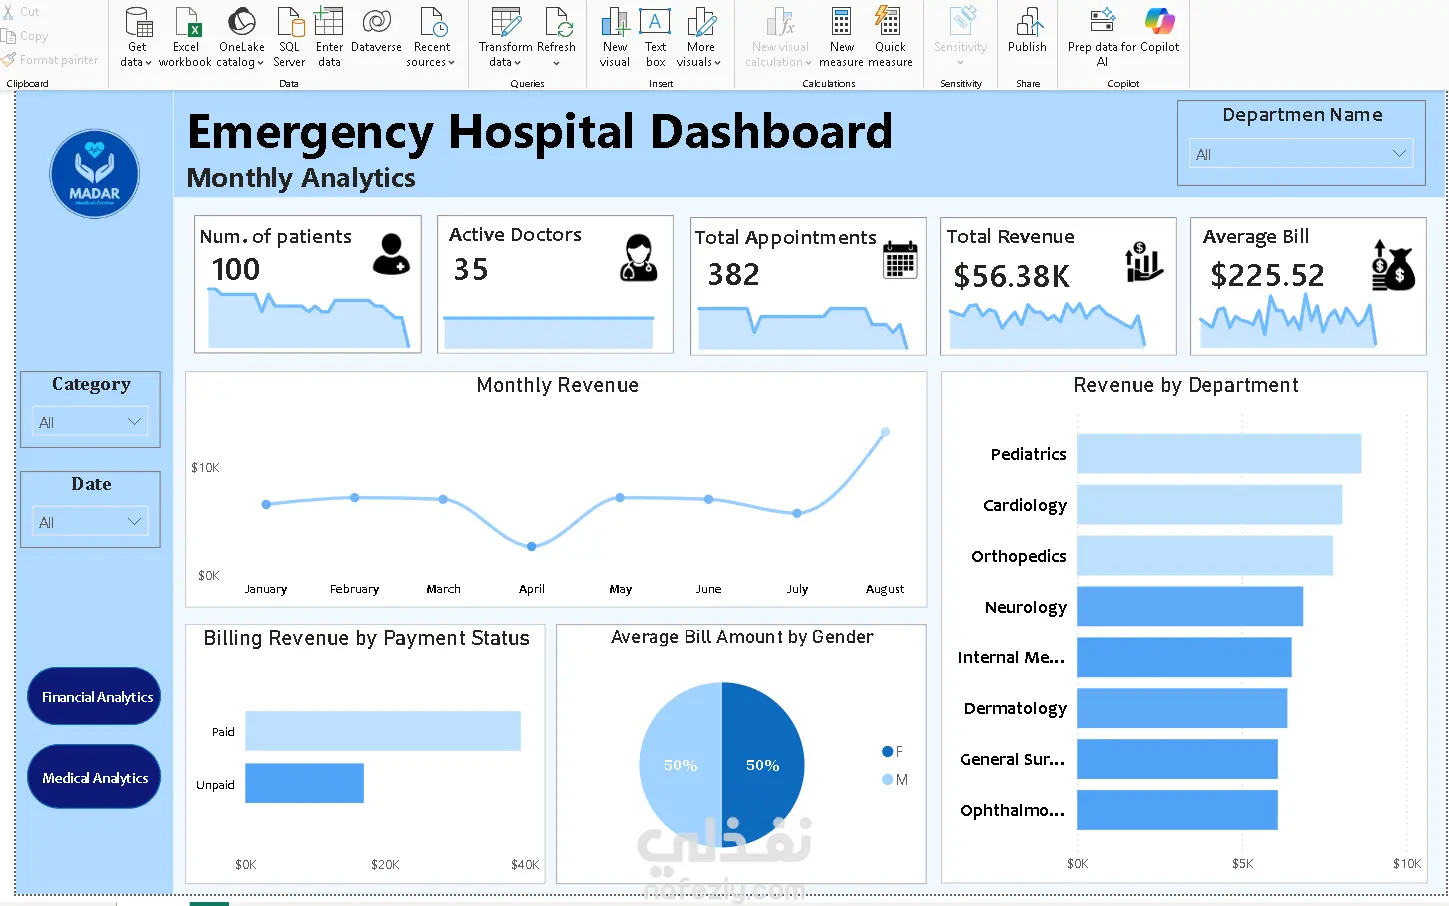Refresh the report data
The width and height of the screenshot is (1449, 906).
pyautogui.click(x=556, y=37)
